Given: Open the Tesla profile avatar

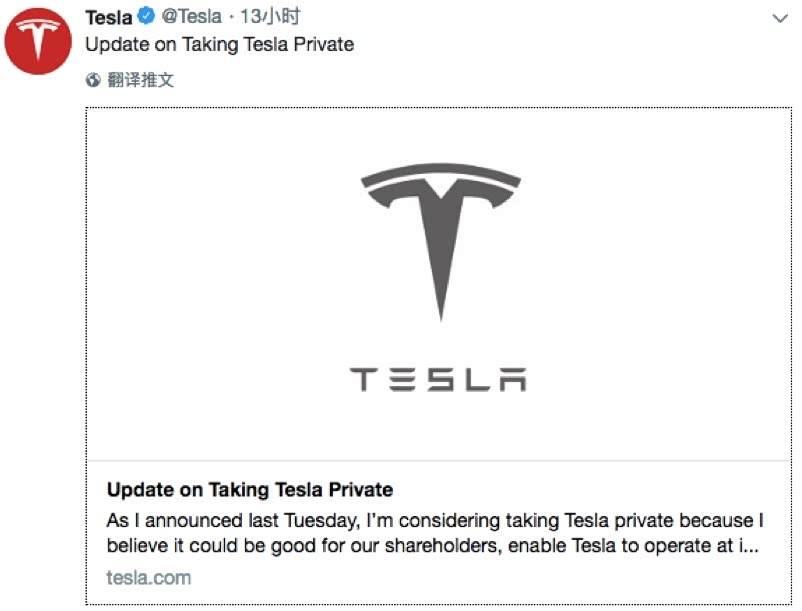Looking at the screenshot, I should [x=40, y=40].
